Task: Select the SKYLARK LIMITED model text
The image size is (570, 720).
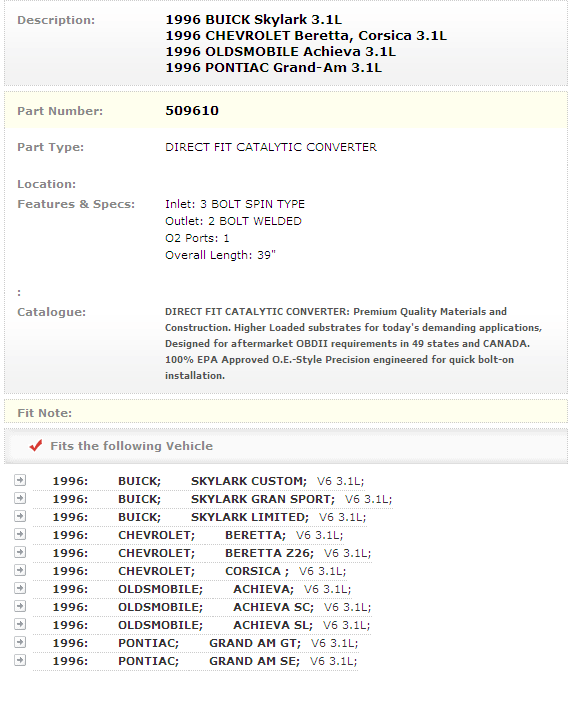Action: [x=250, y=517]
